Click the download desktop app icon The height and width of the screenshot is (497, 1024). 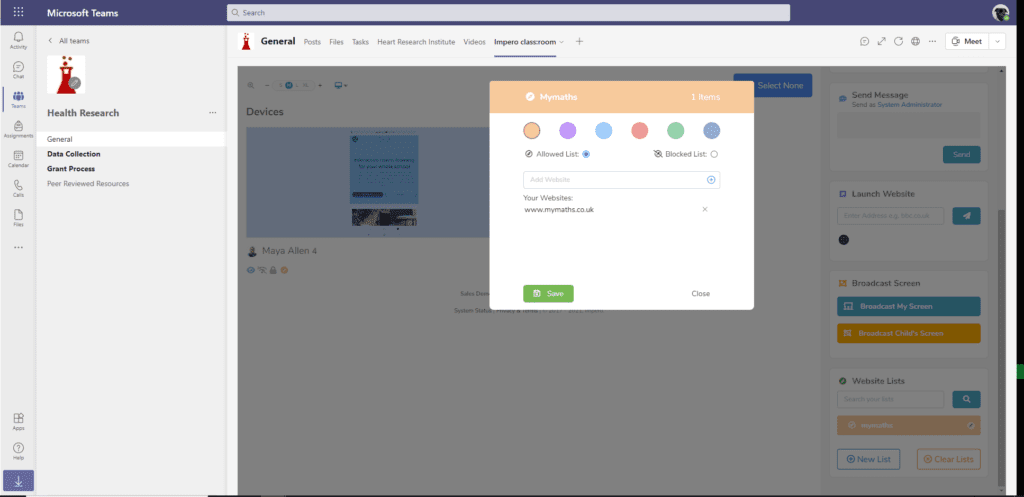coord(18,481)
